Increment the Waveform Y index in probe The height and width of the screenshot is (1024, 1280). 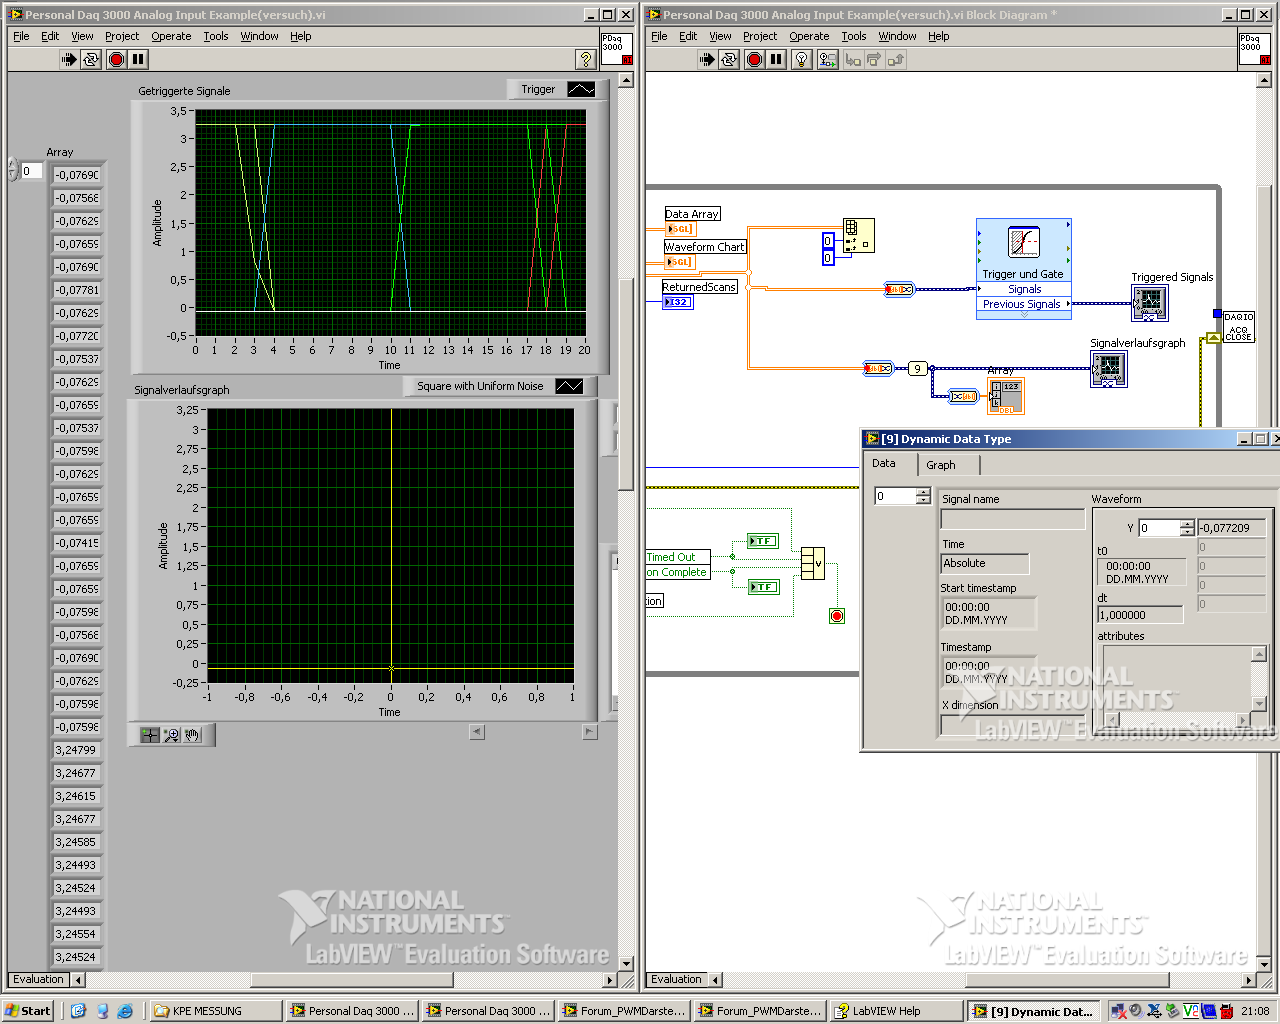(1187, 523)
